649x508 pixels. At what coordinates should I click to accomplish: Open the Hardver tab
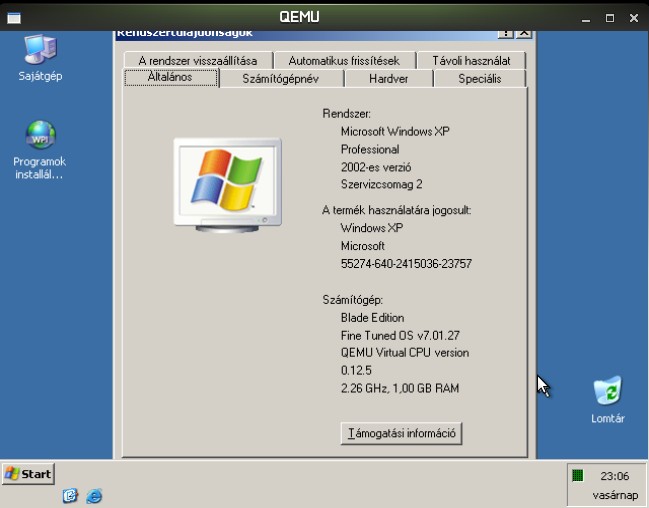coord(389,79)
